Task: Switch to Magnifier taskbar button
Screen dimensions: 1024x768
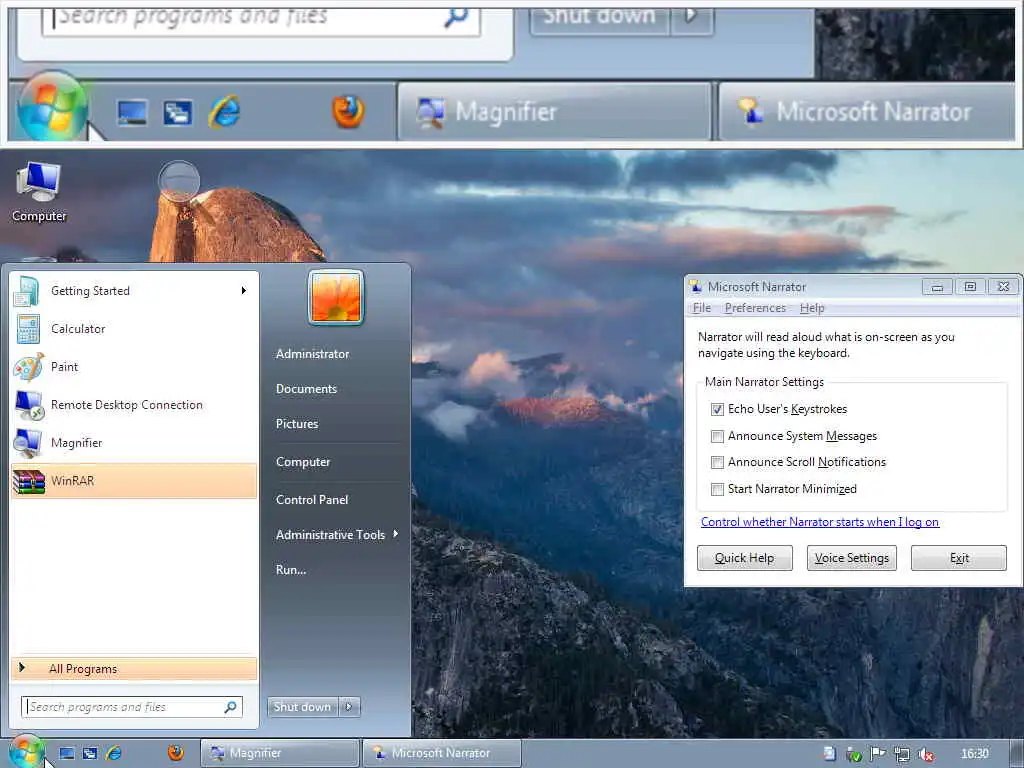Action: (x=280, y=753)
